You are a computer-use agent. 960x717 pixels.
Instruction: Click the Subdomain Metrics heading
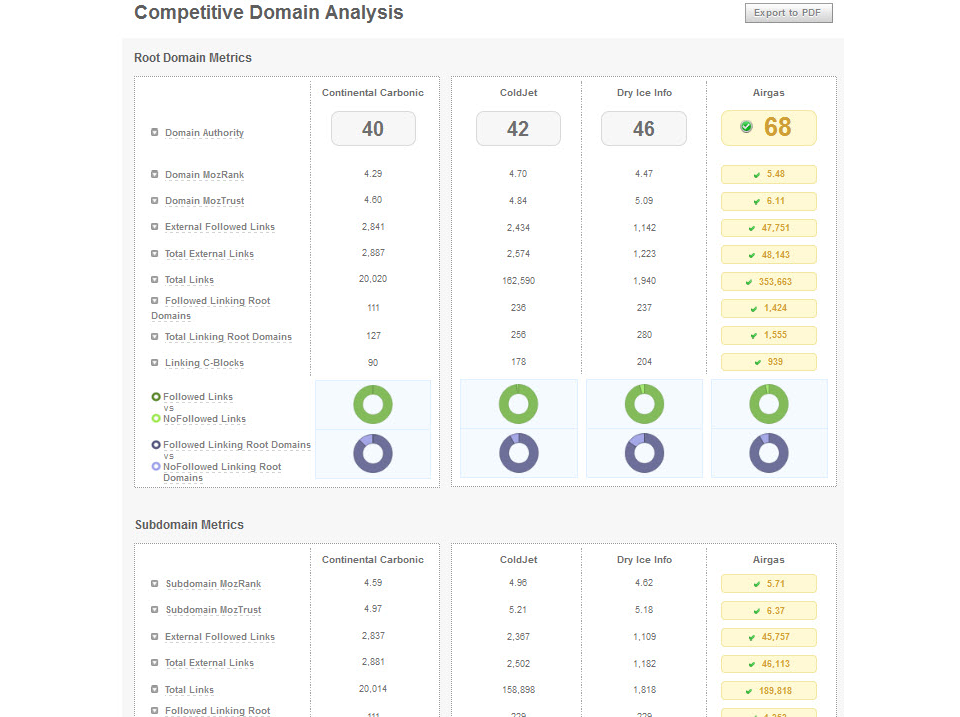click(x=189, y=525)
